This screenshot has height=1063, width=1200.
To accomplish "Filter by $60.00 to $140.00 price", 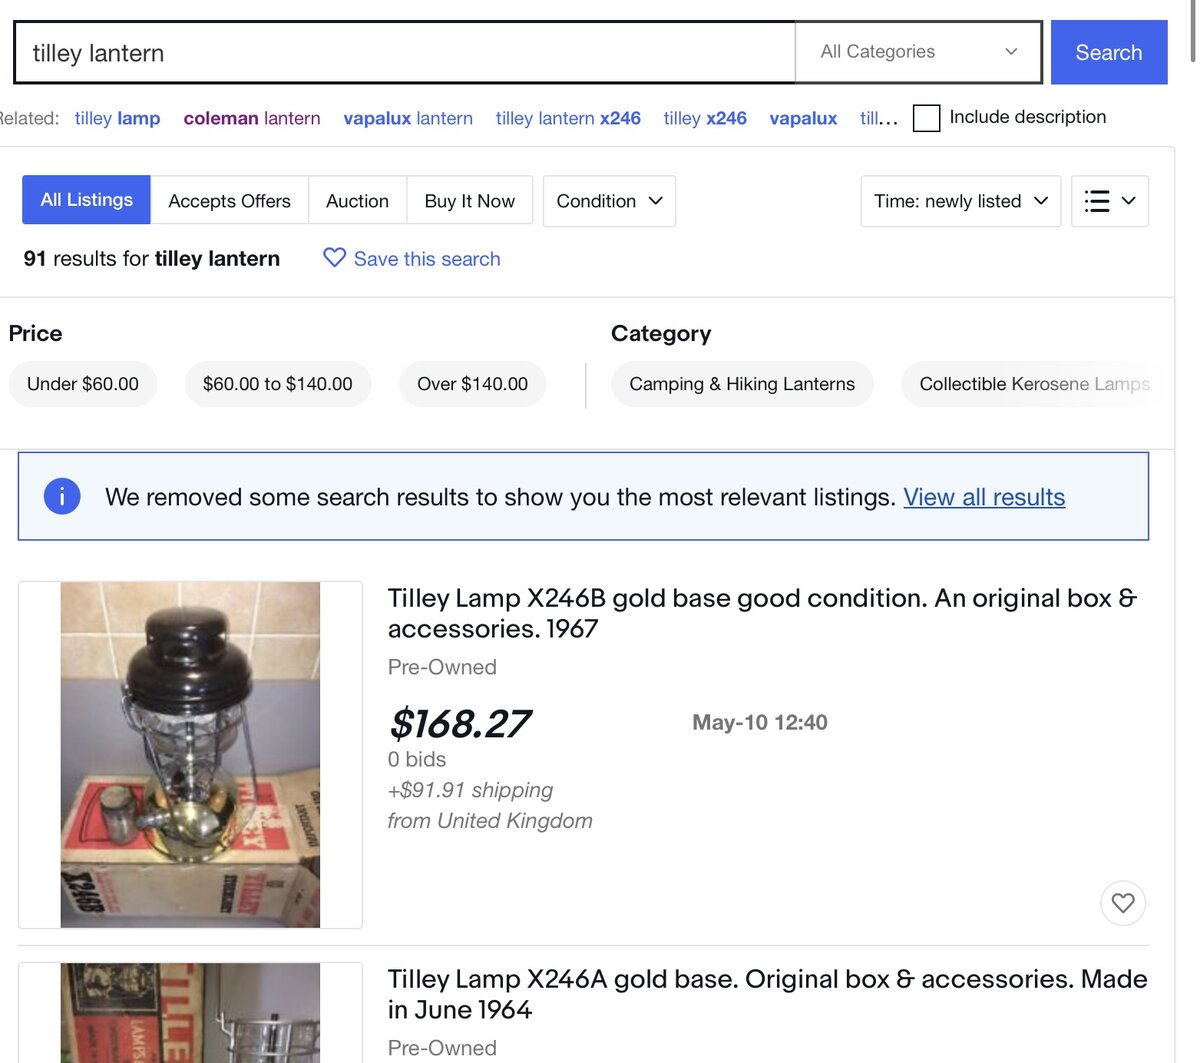I will 278,384.
